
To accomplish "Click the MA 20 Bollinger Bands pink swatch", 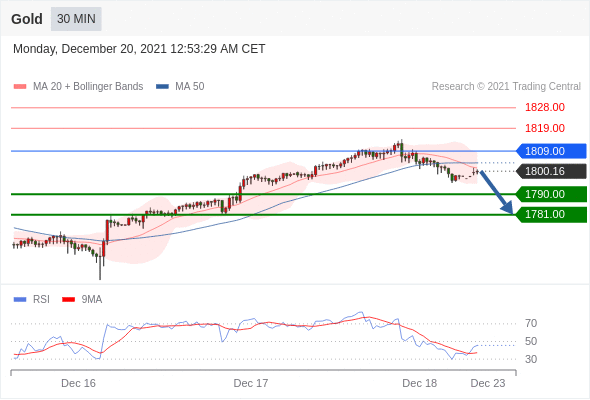I will (x=20, y=87).
